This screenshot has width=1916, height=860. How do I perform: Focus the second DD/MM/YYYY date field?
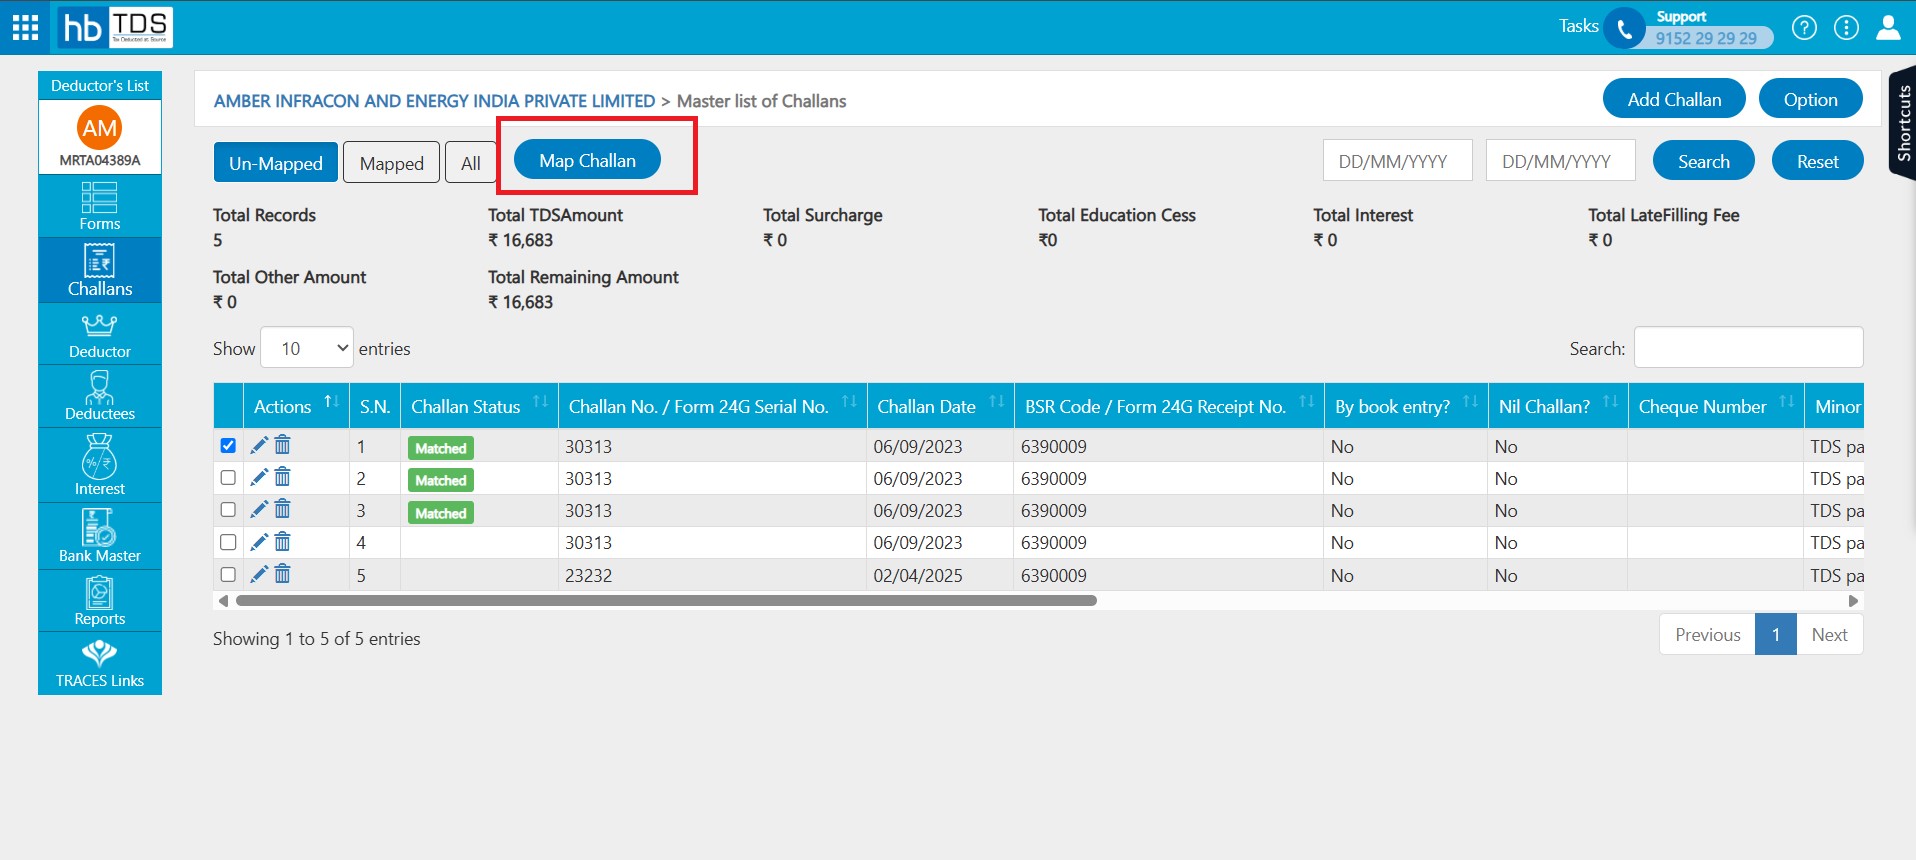tap(1560, 160)
